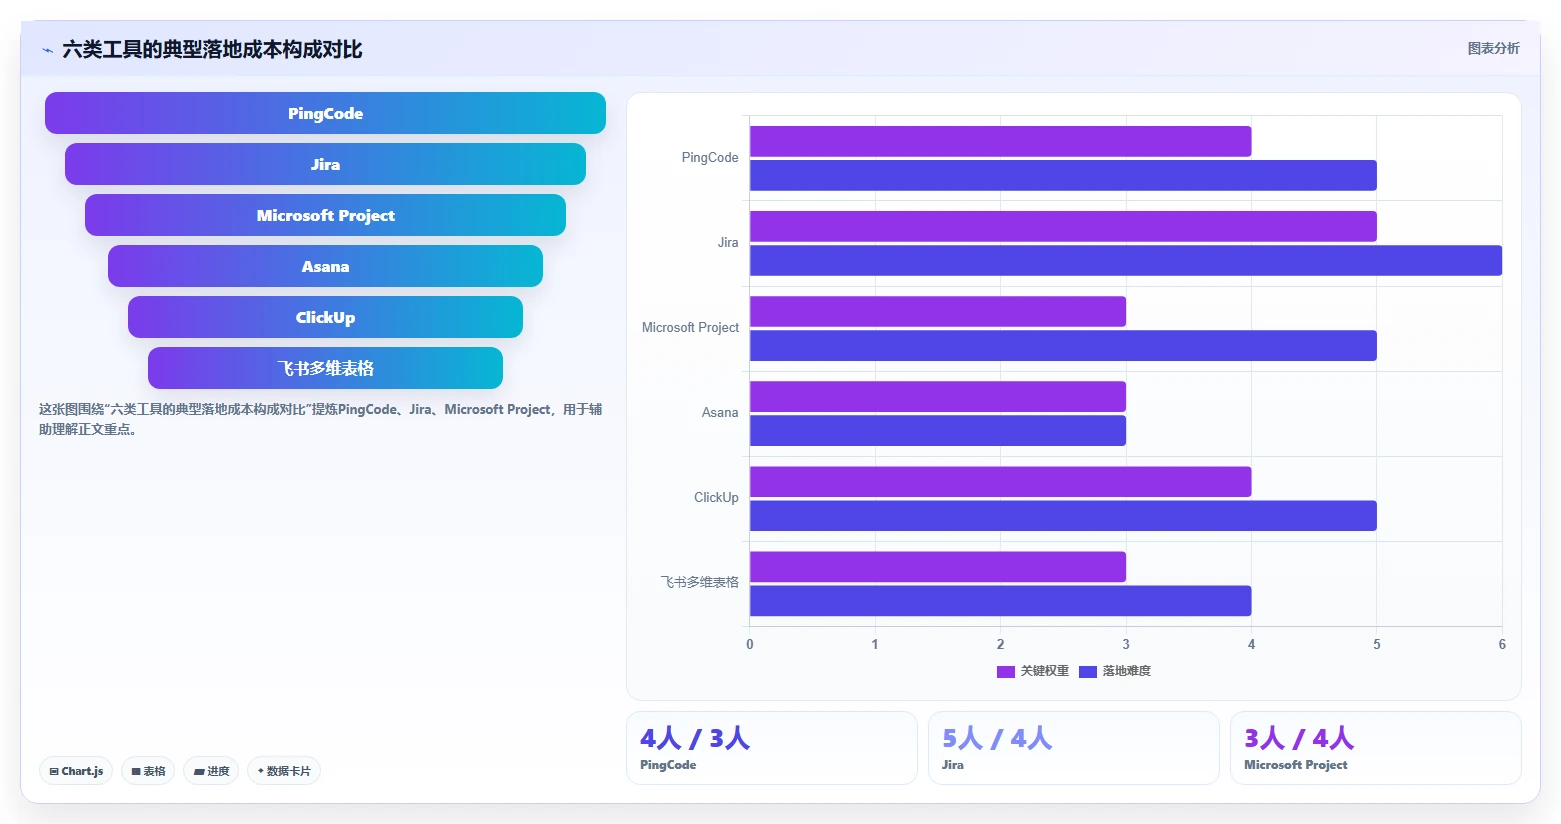Click the Asana y-axis label
Viewport: 1561px width, 824px height.
720,413
